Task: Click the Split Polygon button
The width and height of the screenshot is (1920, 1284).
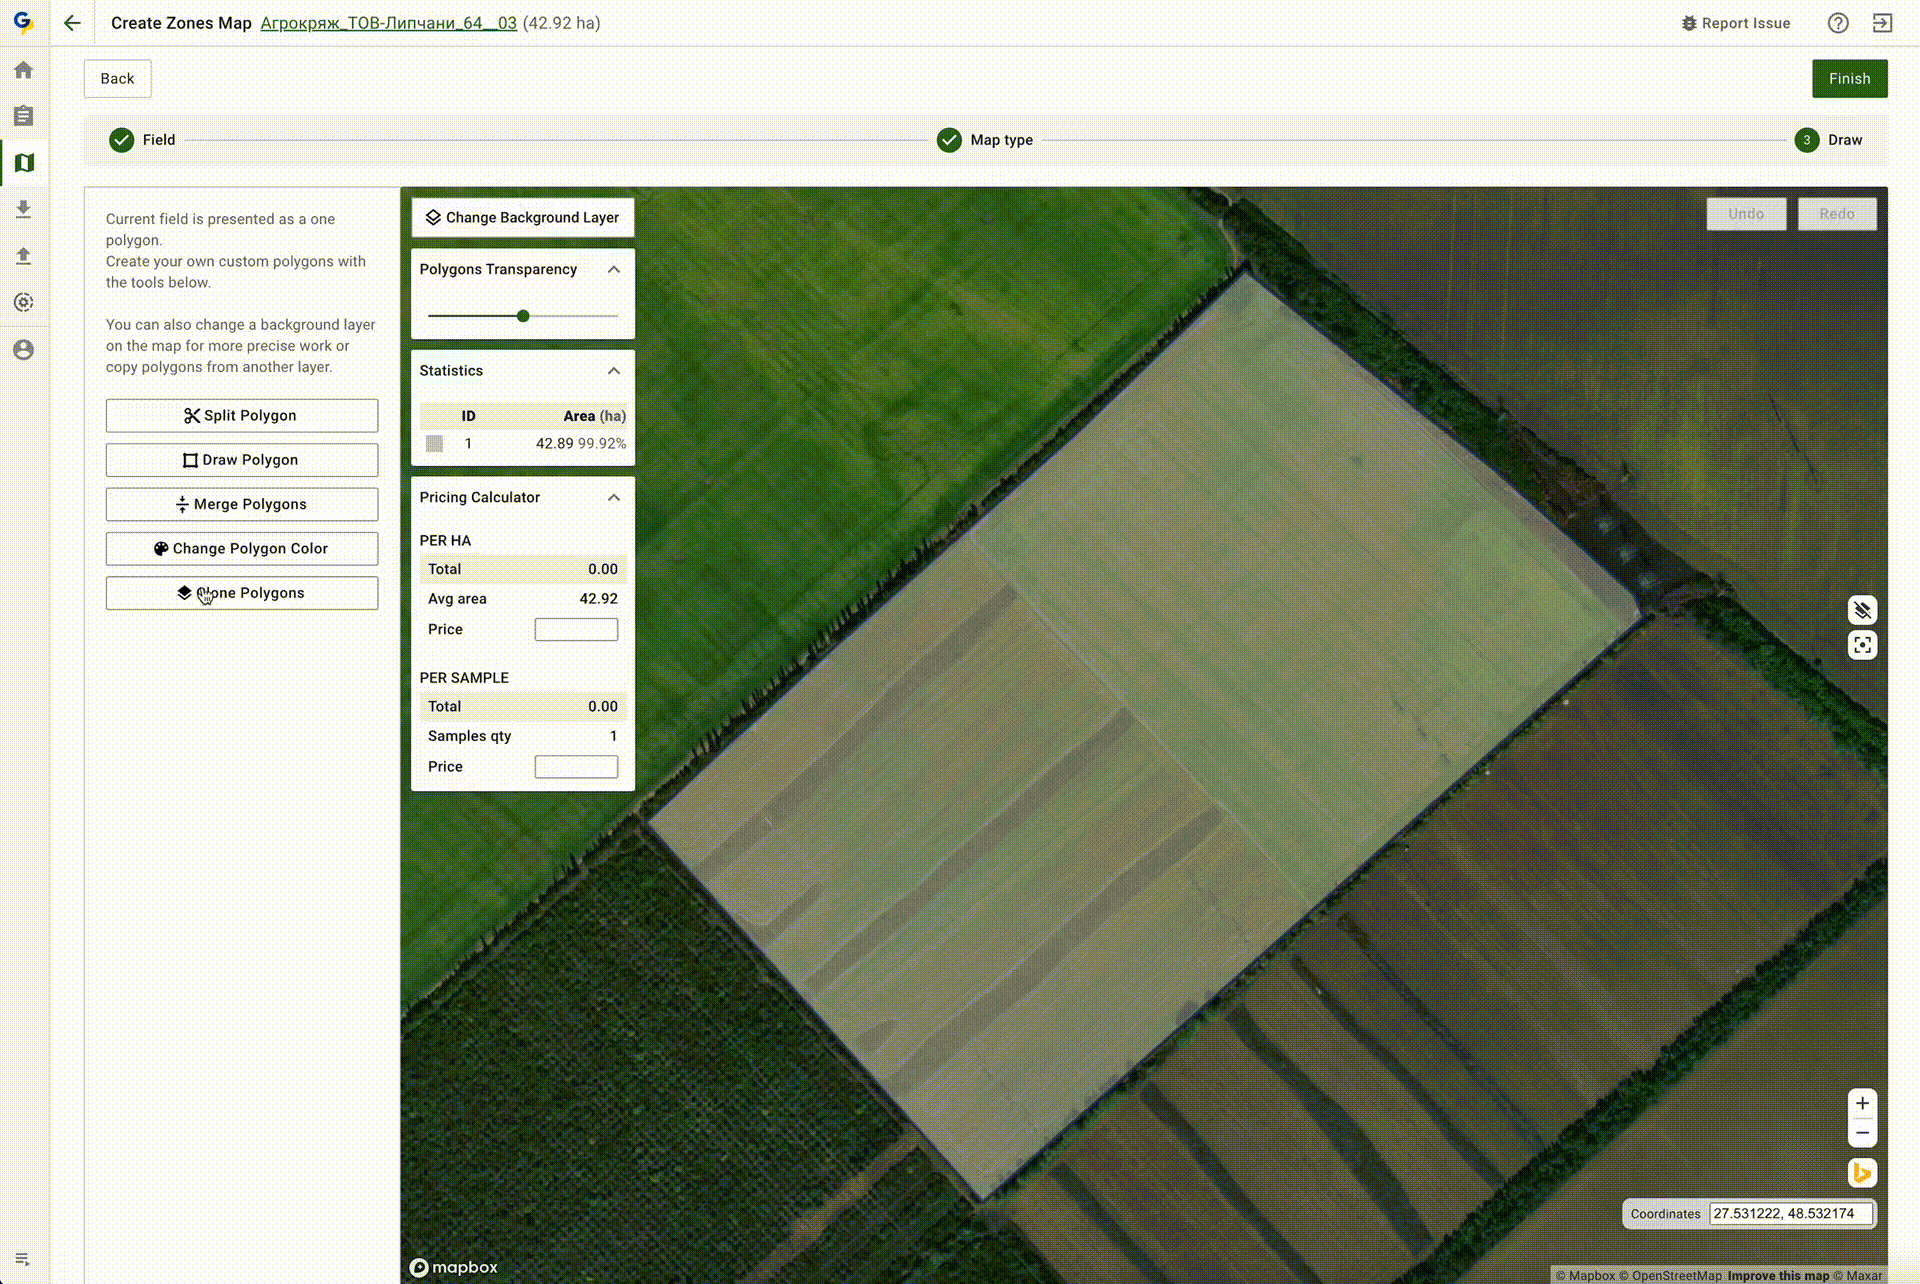Action: click(242, 416)
